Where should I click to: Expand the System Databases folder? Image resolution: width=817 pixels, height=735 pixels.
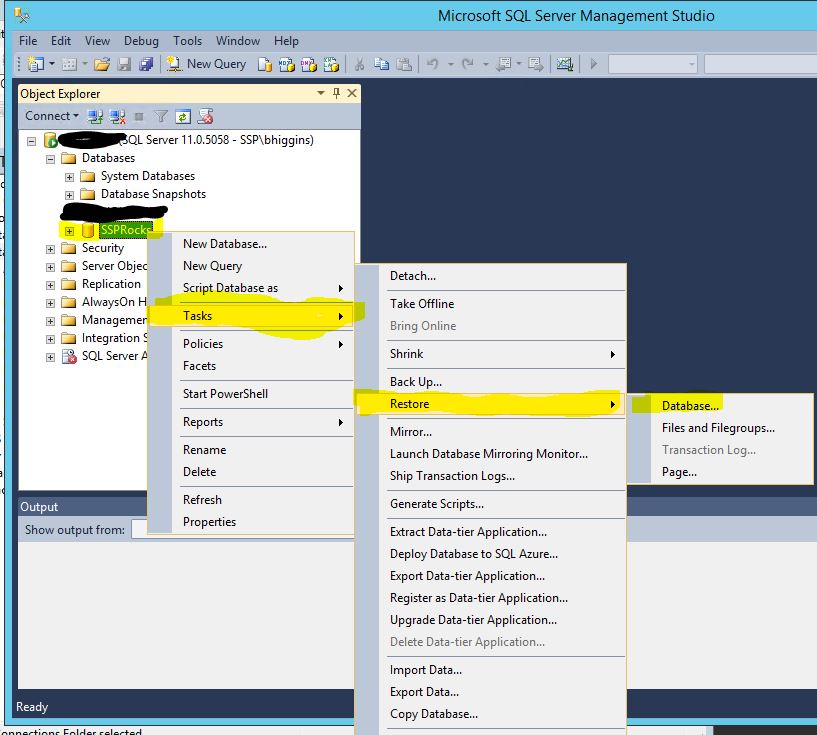[69, 177]
